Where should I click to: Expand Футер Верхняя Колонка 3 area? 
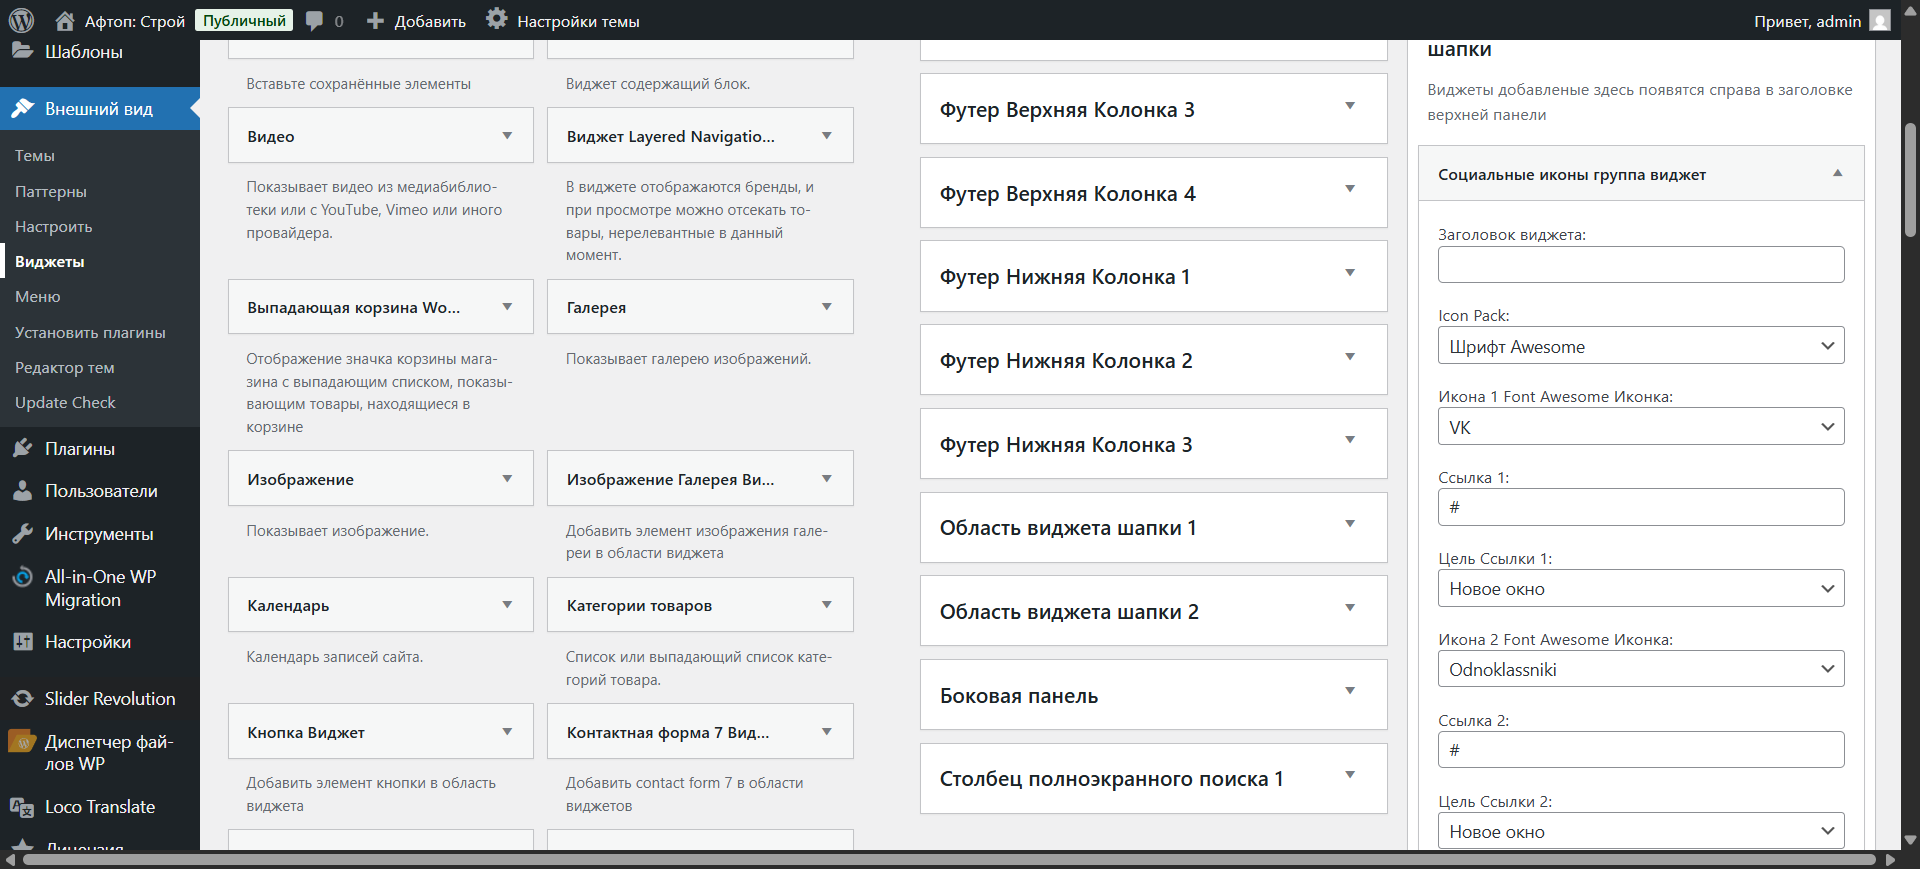[x=1349, y=106]
